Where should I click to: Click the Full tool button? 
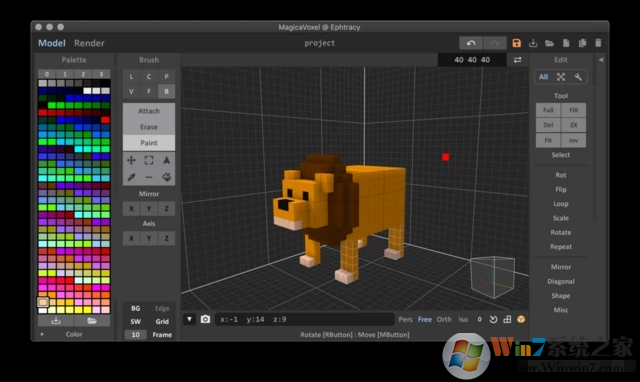pos(548,110)
